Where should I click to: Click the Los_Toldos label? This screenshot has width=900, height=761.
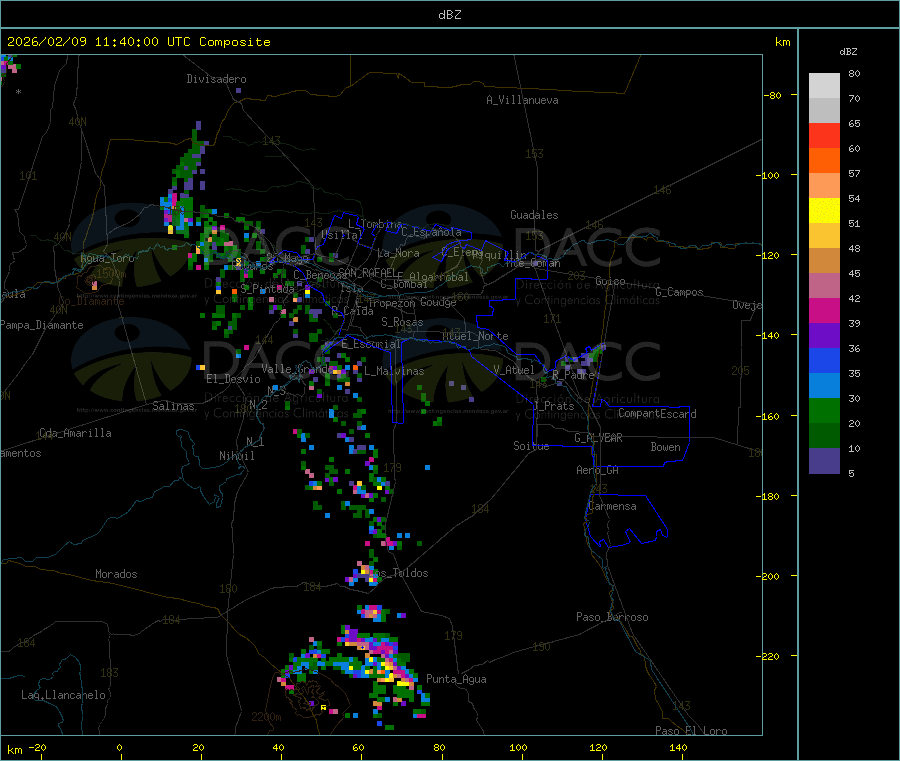tap(398, 573)
